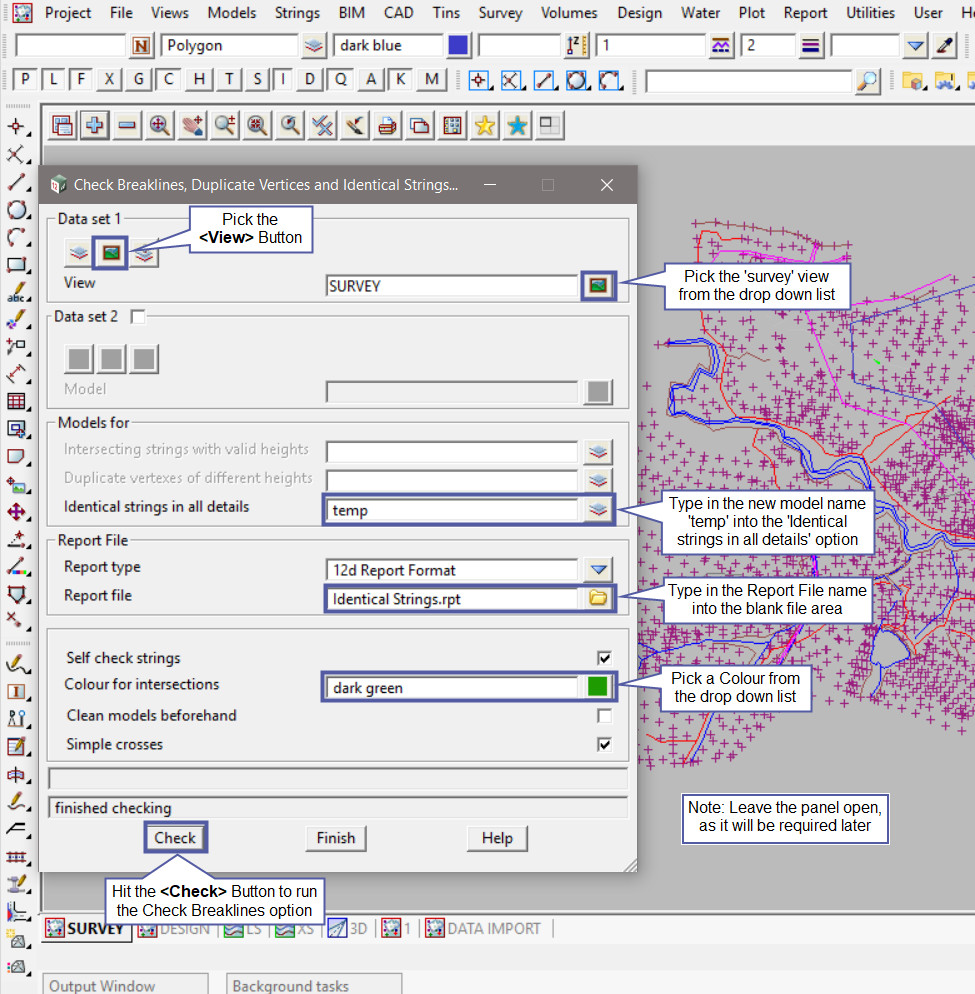Screen dimensions: 975x994
Task: Enable Clean models beforehand checkbox
Action: point(604,716)
